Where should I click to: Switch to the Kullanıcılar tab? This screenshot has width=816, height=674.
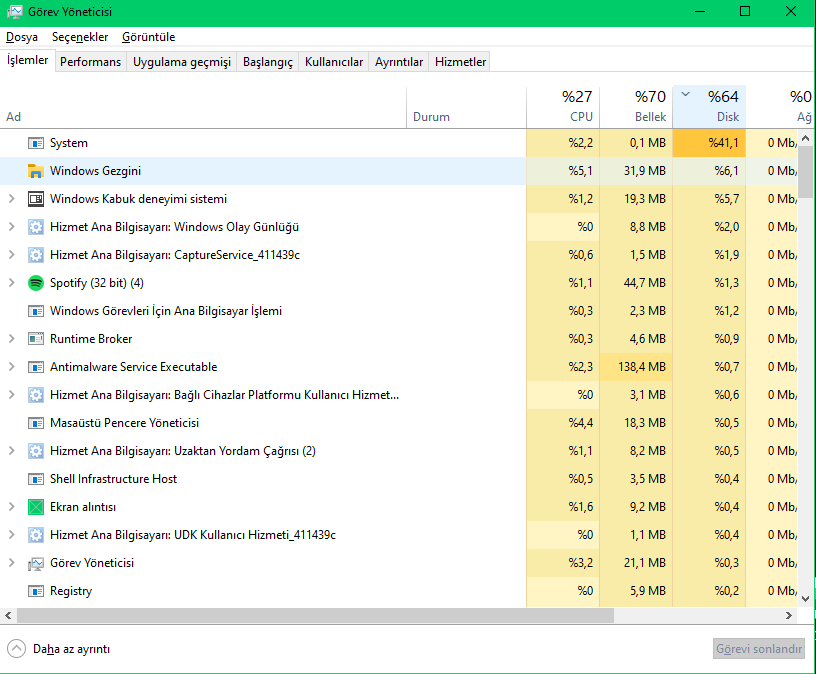(334, 62)
